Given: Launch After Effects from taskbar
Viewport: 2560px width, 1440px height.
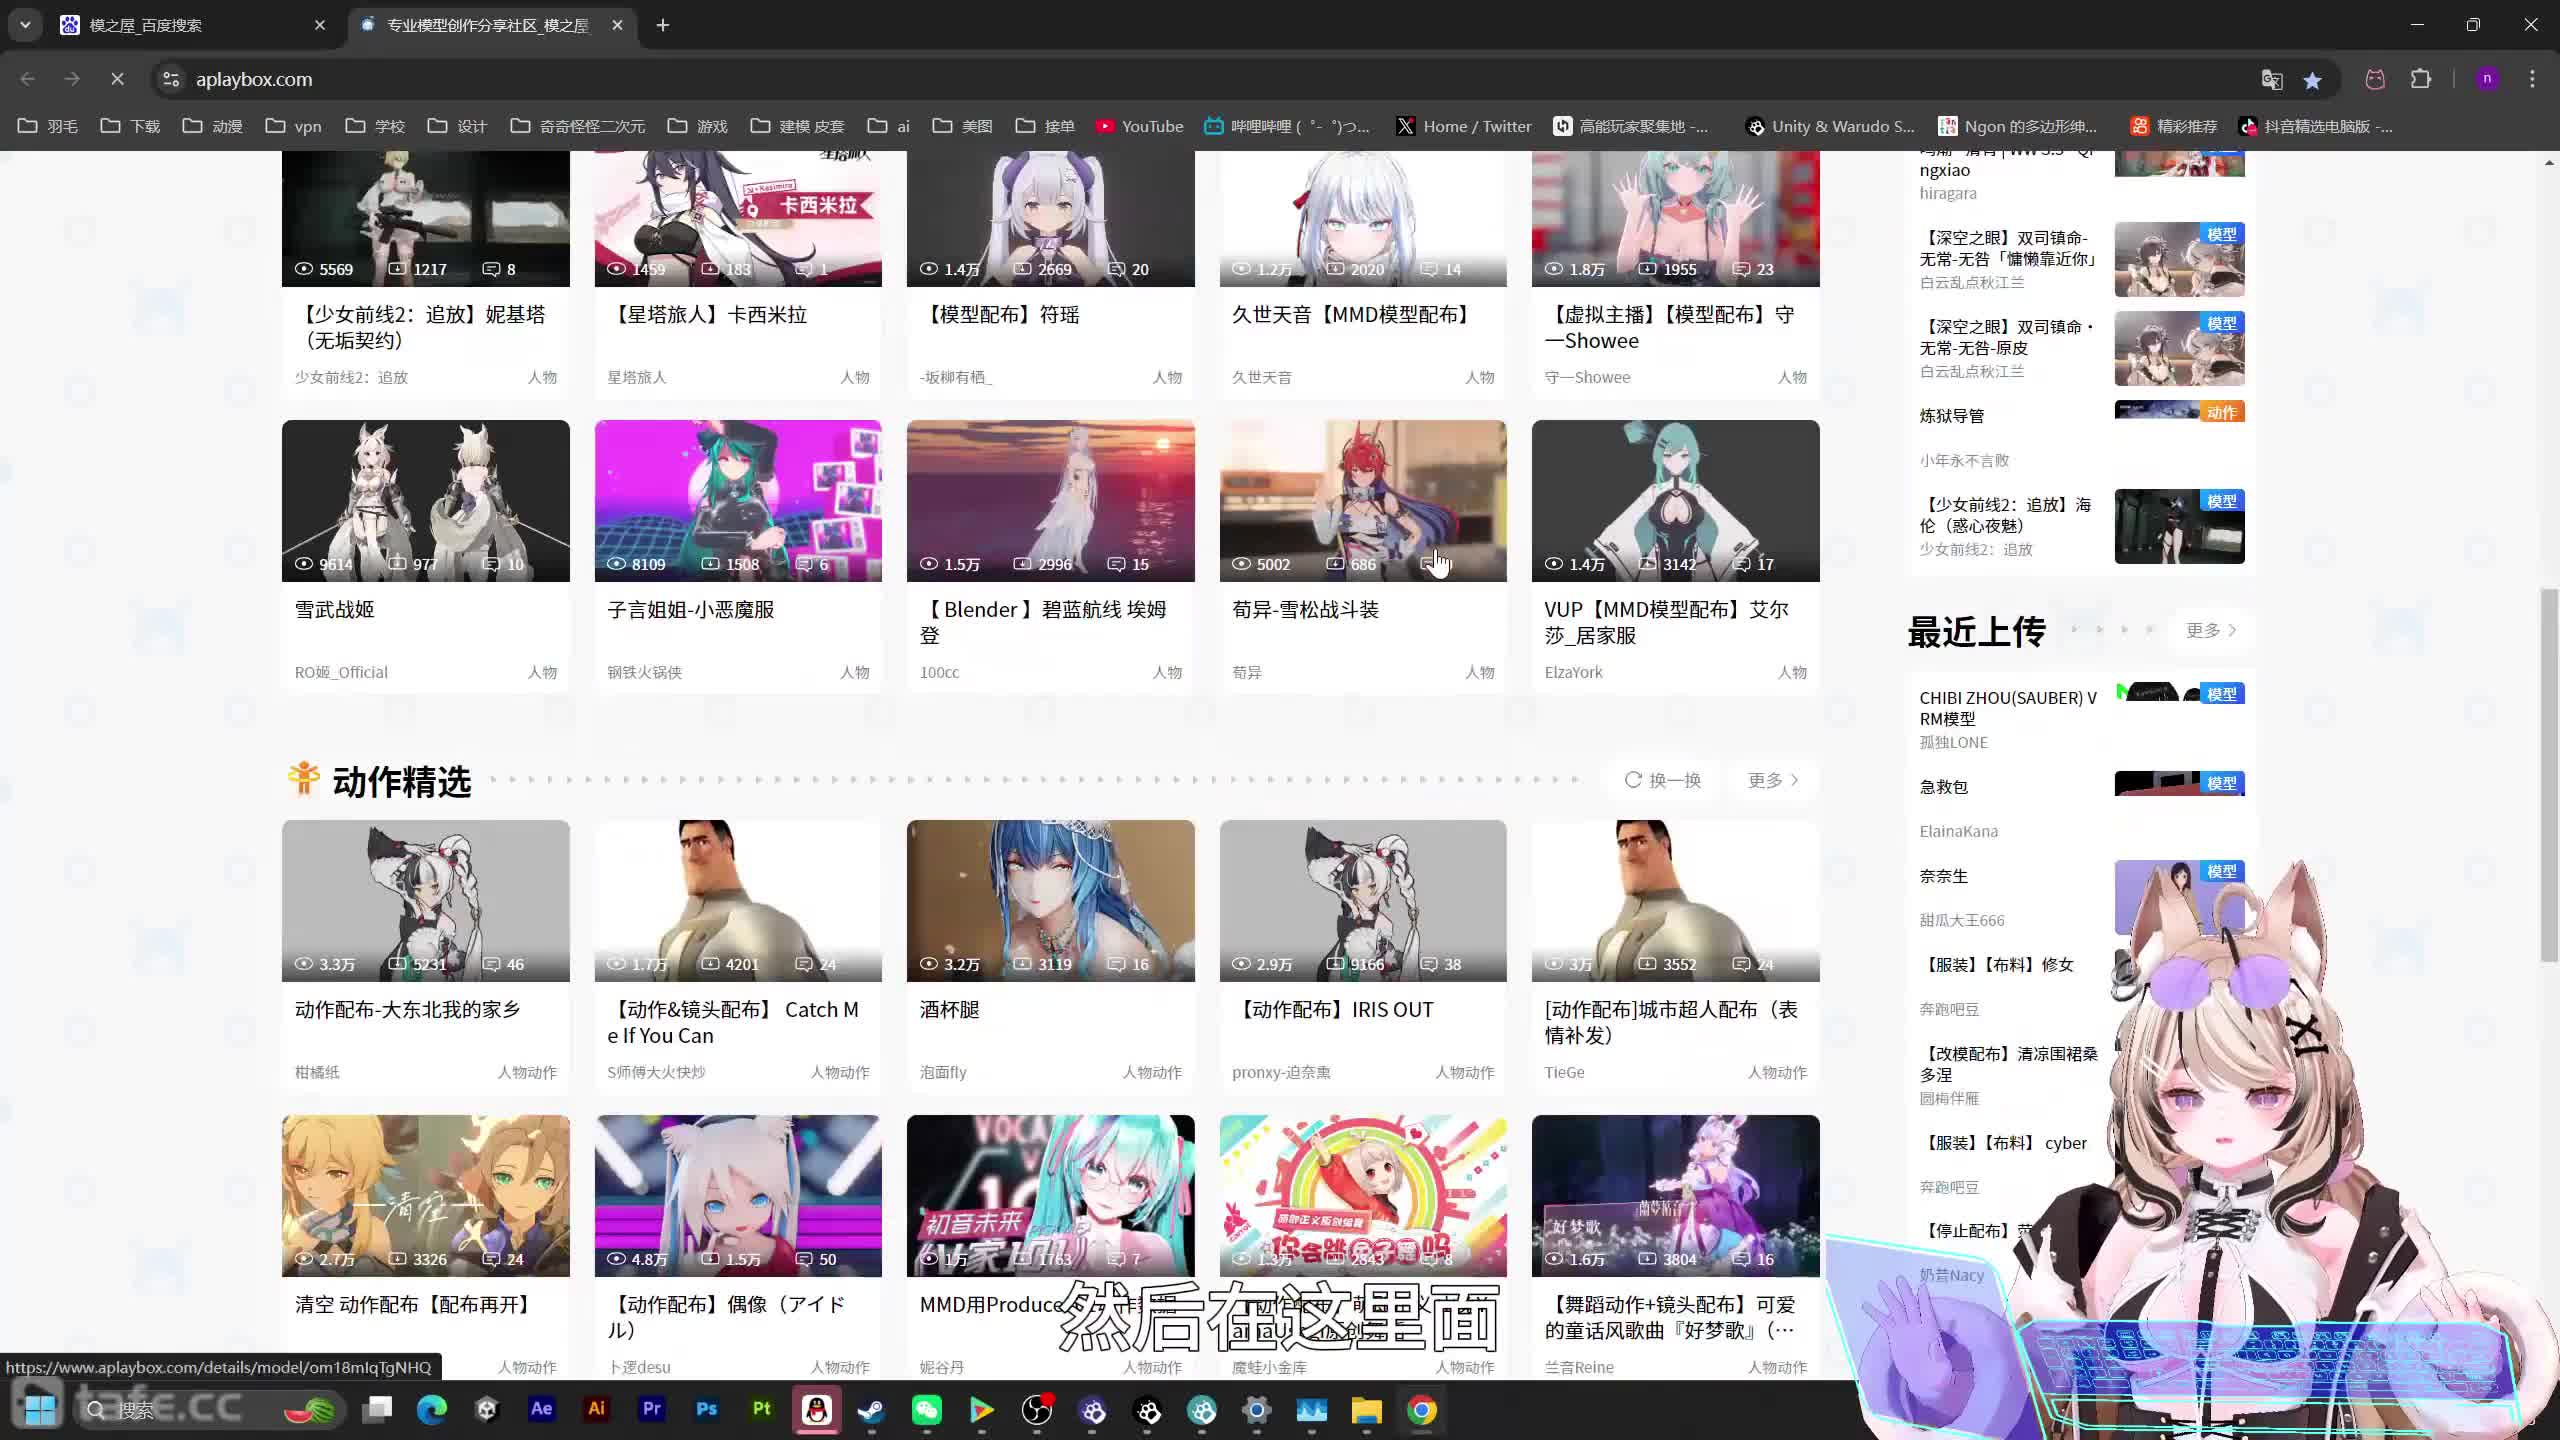Looking at the screenshot, I should [x=541, y=1409].
